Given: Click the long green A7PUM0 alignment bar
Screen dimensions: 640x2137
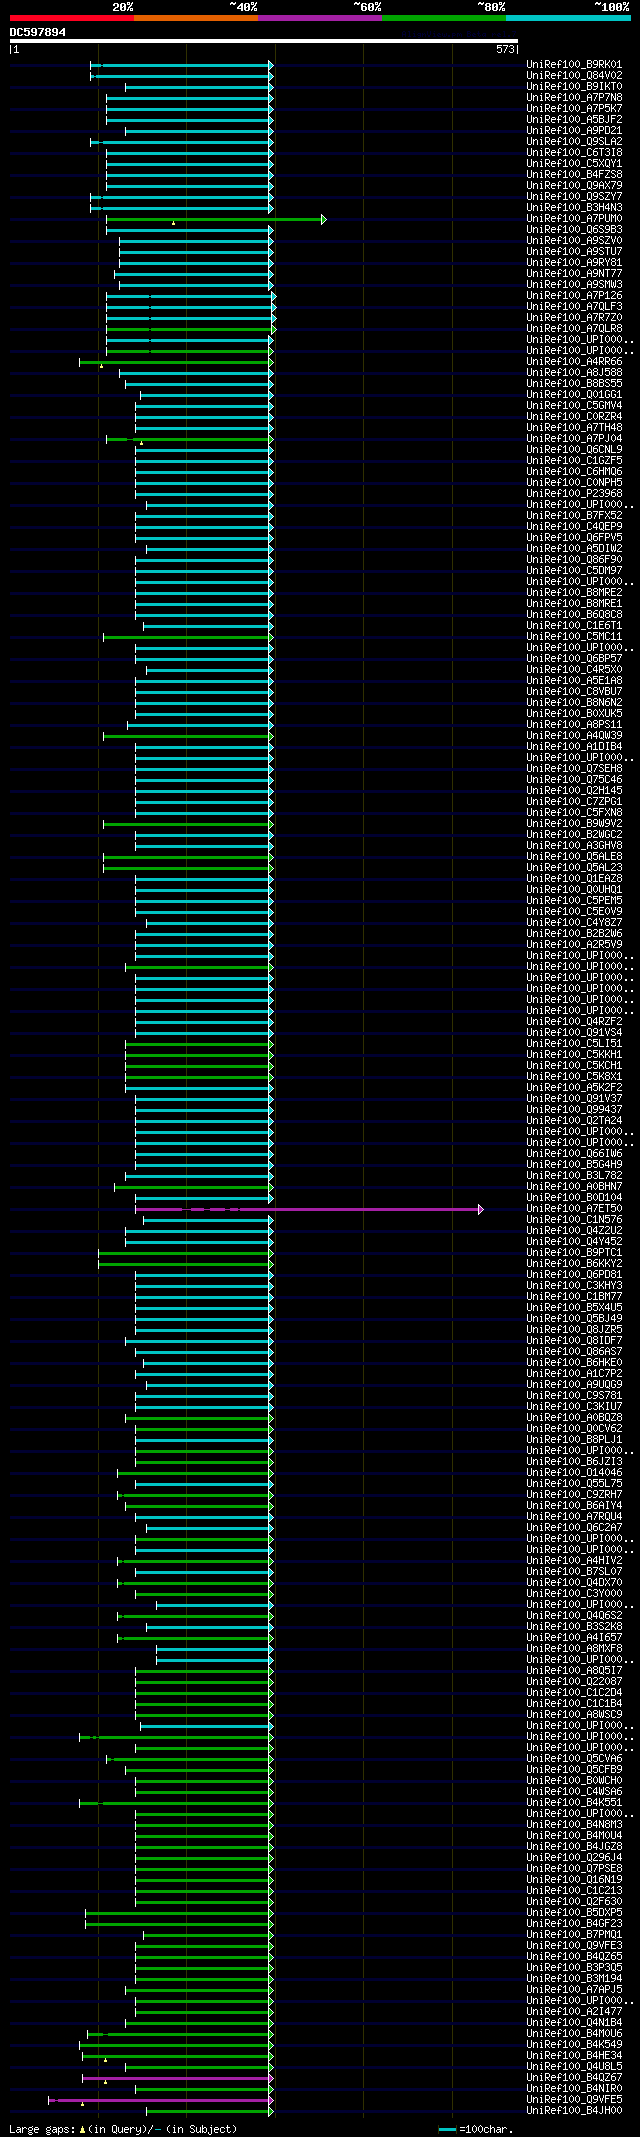Looking at the screenshot, I should coord(215,219).
